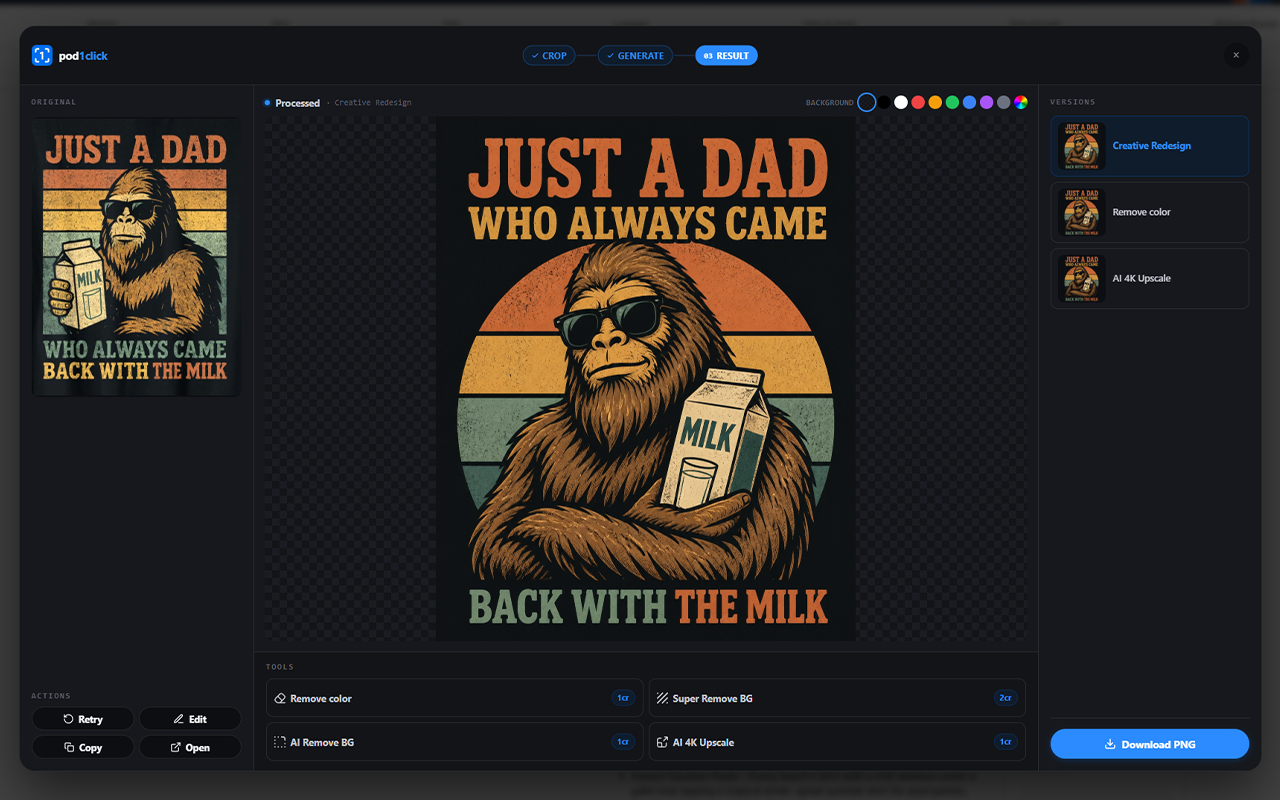Click the pencil Edit icon
This screenshot has width=1280, height=800.
(x=178, y=719)
